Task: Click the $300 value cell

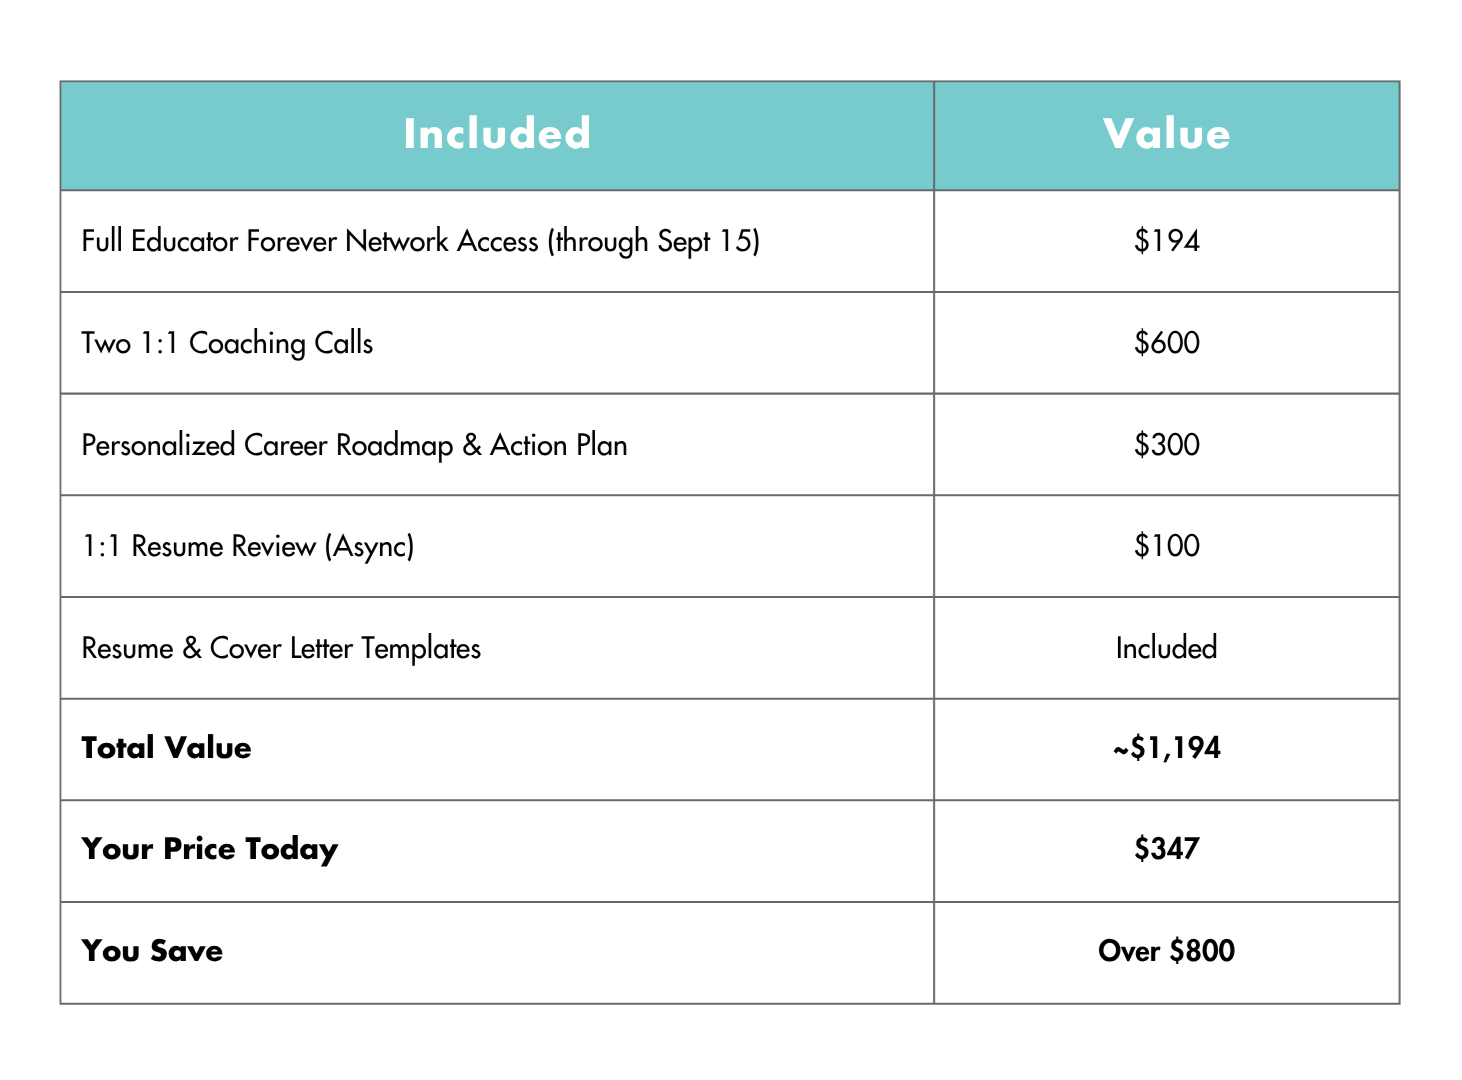Action: tap(1166, 445)
